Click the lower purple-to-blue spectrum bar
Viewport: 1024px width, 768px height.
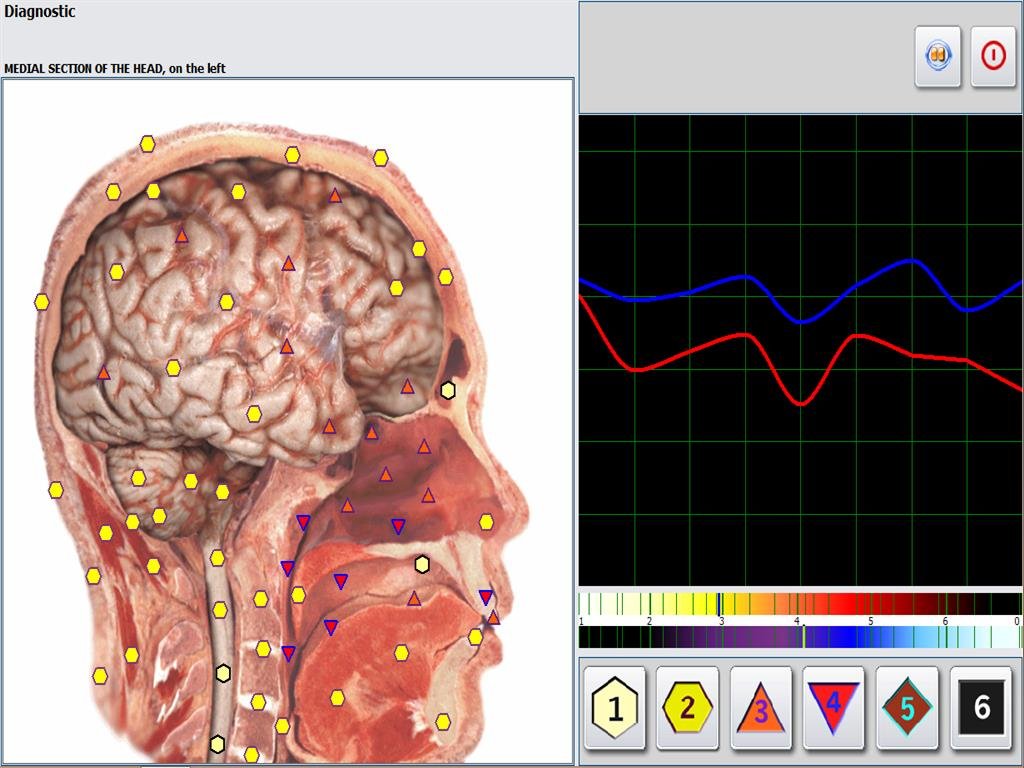pyautogui.click(x=800, y=637)
